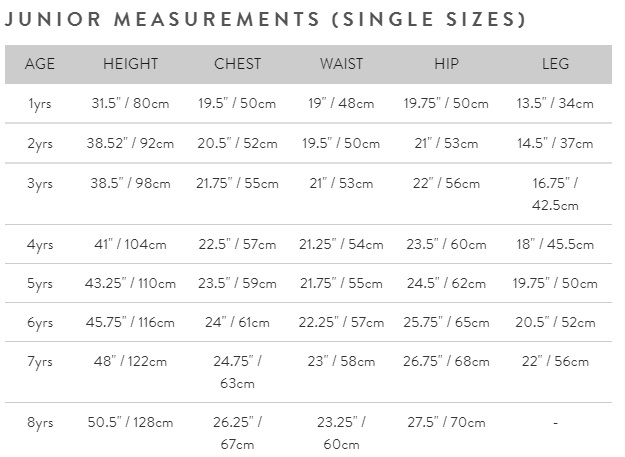Select the LEG column header
This screenshot has width=625, height=457.
(x=555, y=64)
